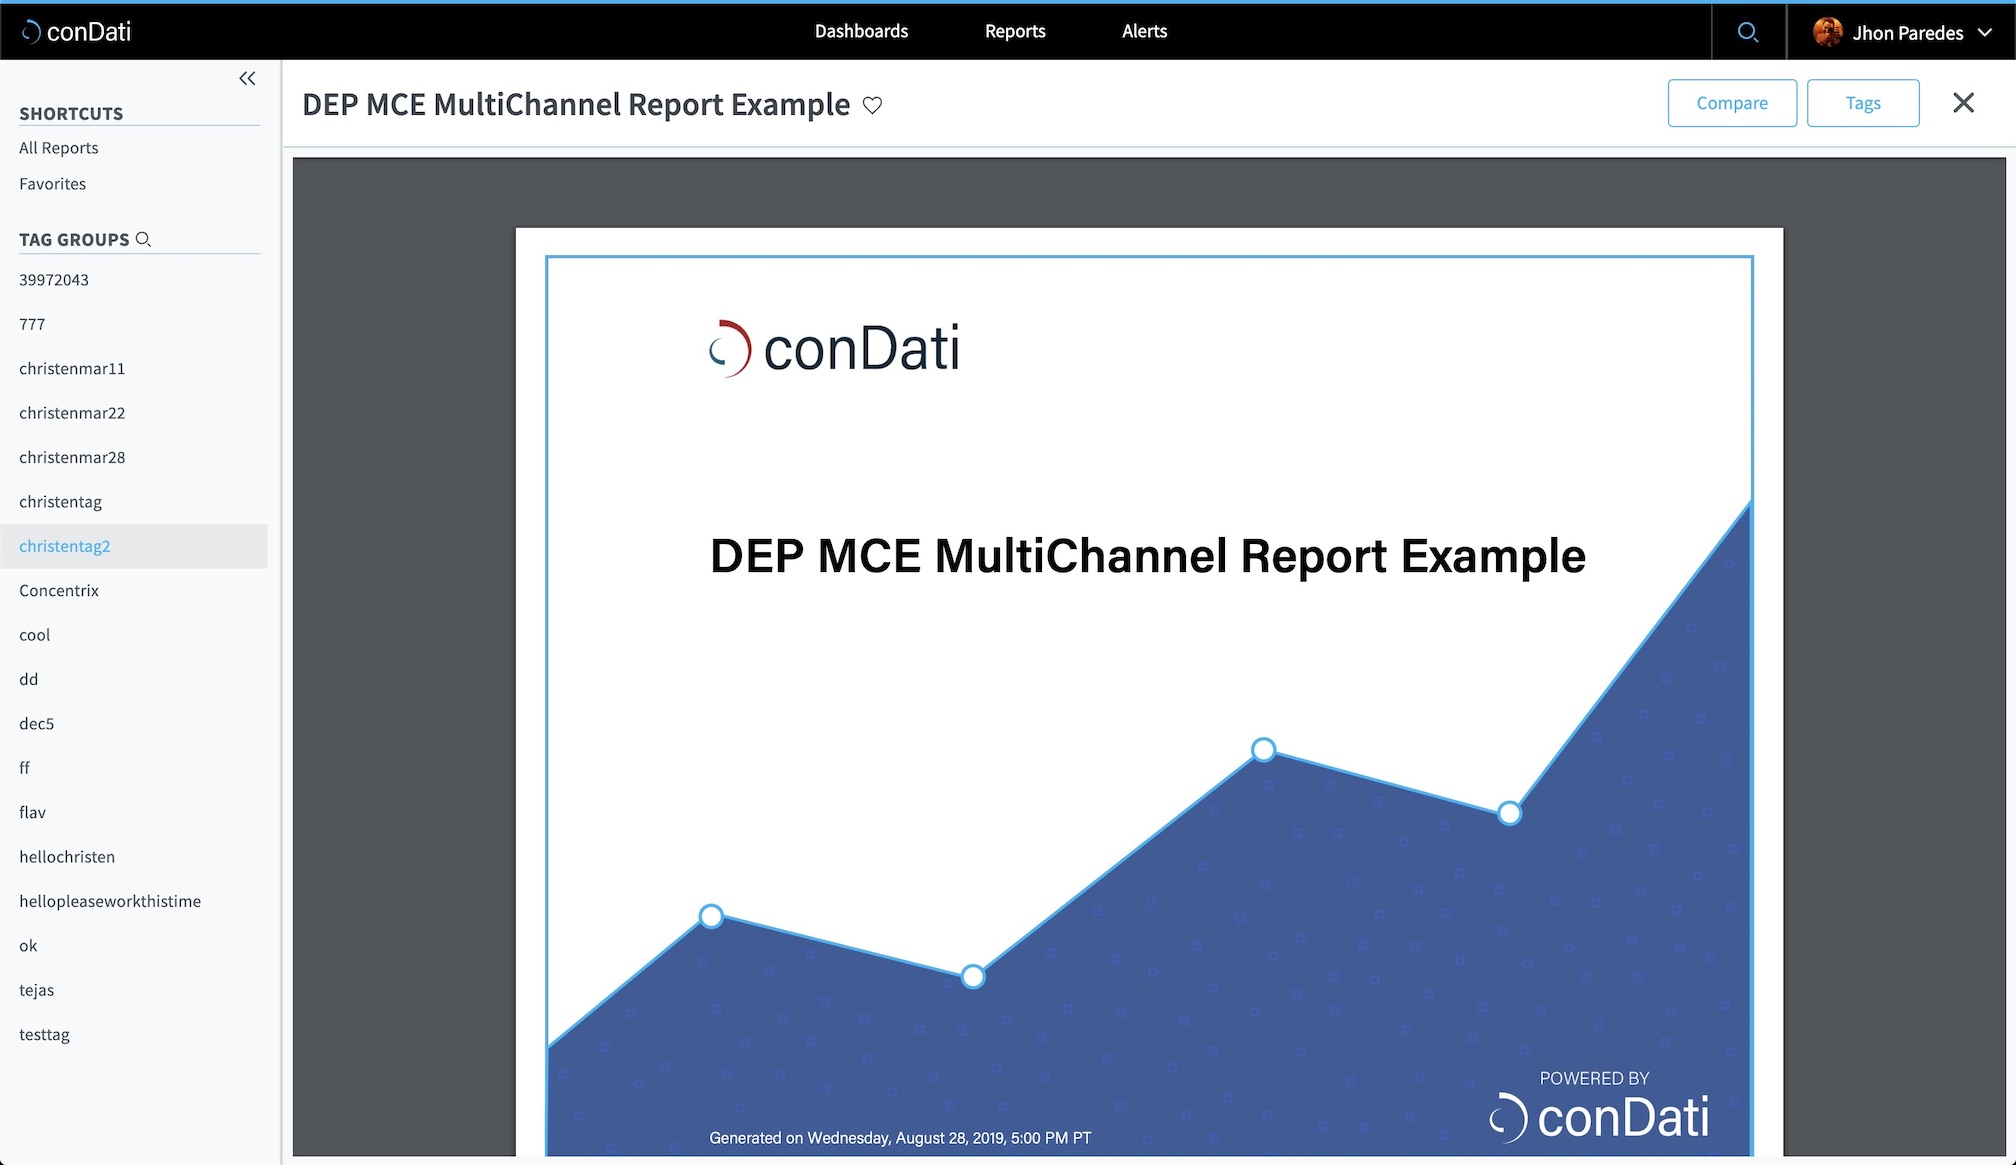Favorite the report with heart icon

[x=872, y=105]
